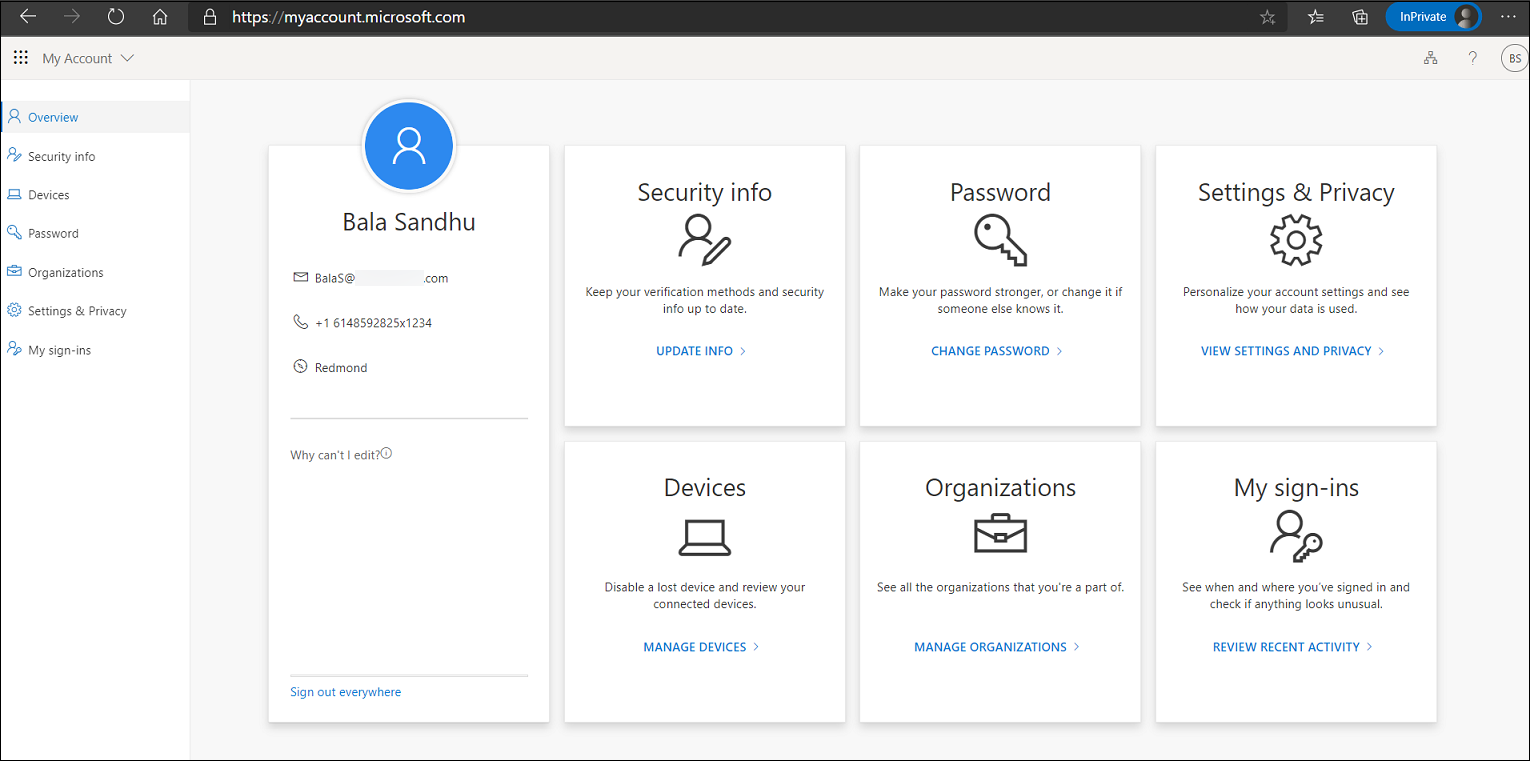Expand the My Account dropdown chevron
The width and height of the screenshot is (1530, 761).
point(127,58)
